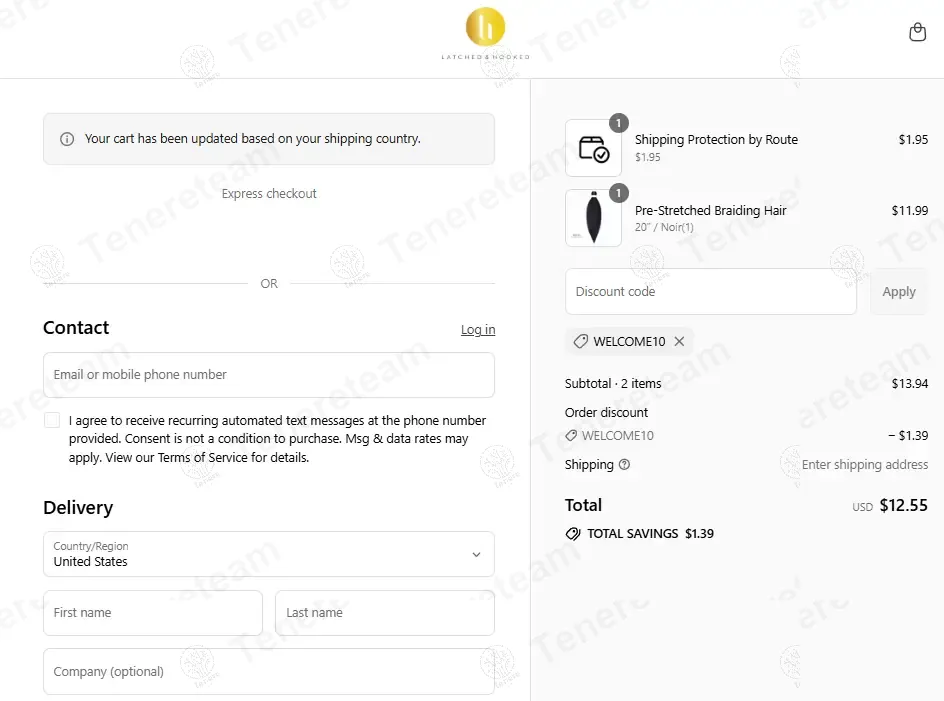This screenshot has height=701, width=944.
Task: Open Shipping Protection by Route thumbnail
Action: click(x=594, y=148)
